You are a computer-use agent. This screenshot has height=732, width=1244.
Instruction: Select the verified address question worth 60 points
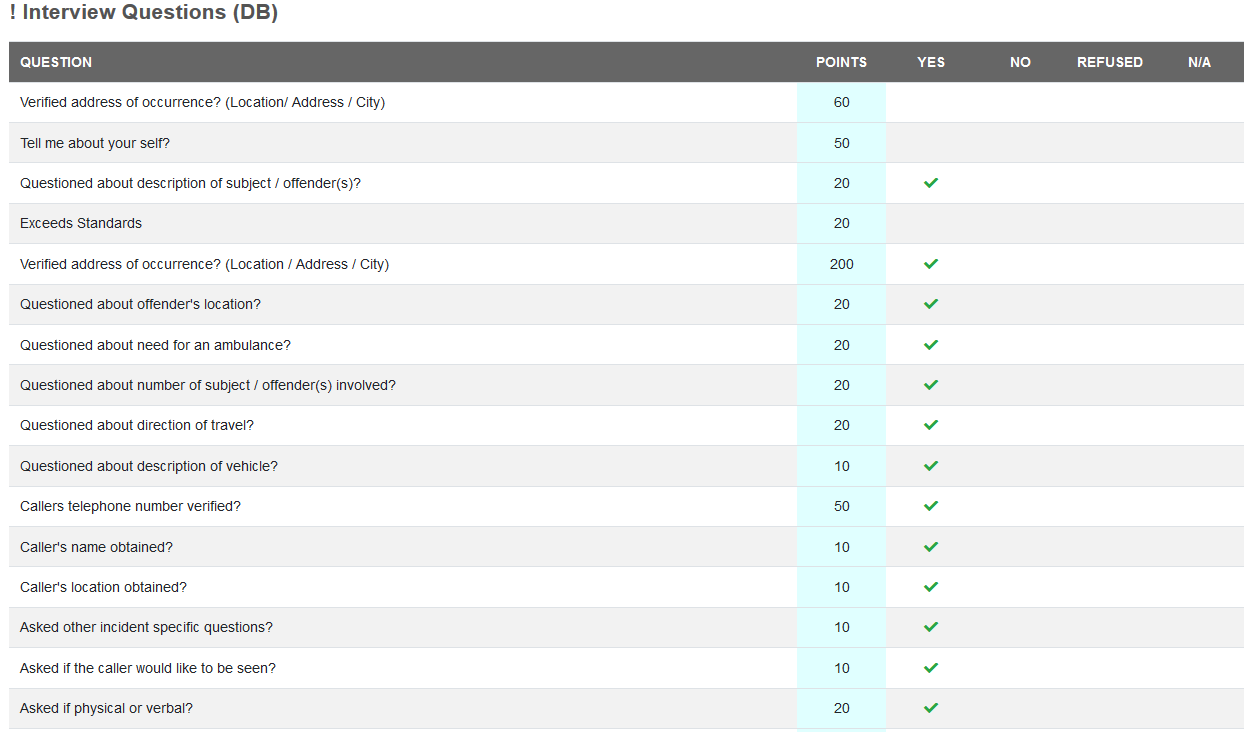202,102
